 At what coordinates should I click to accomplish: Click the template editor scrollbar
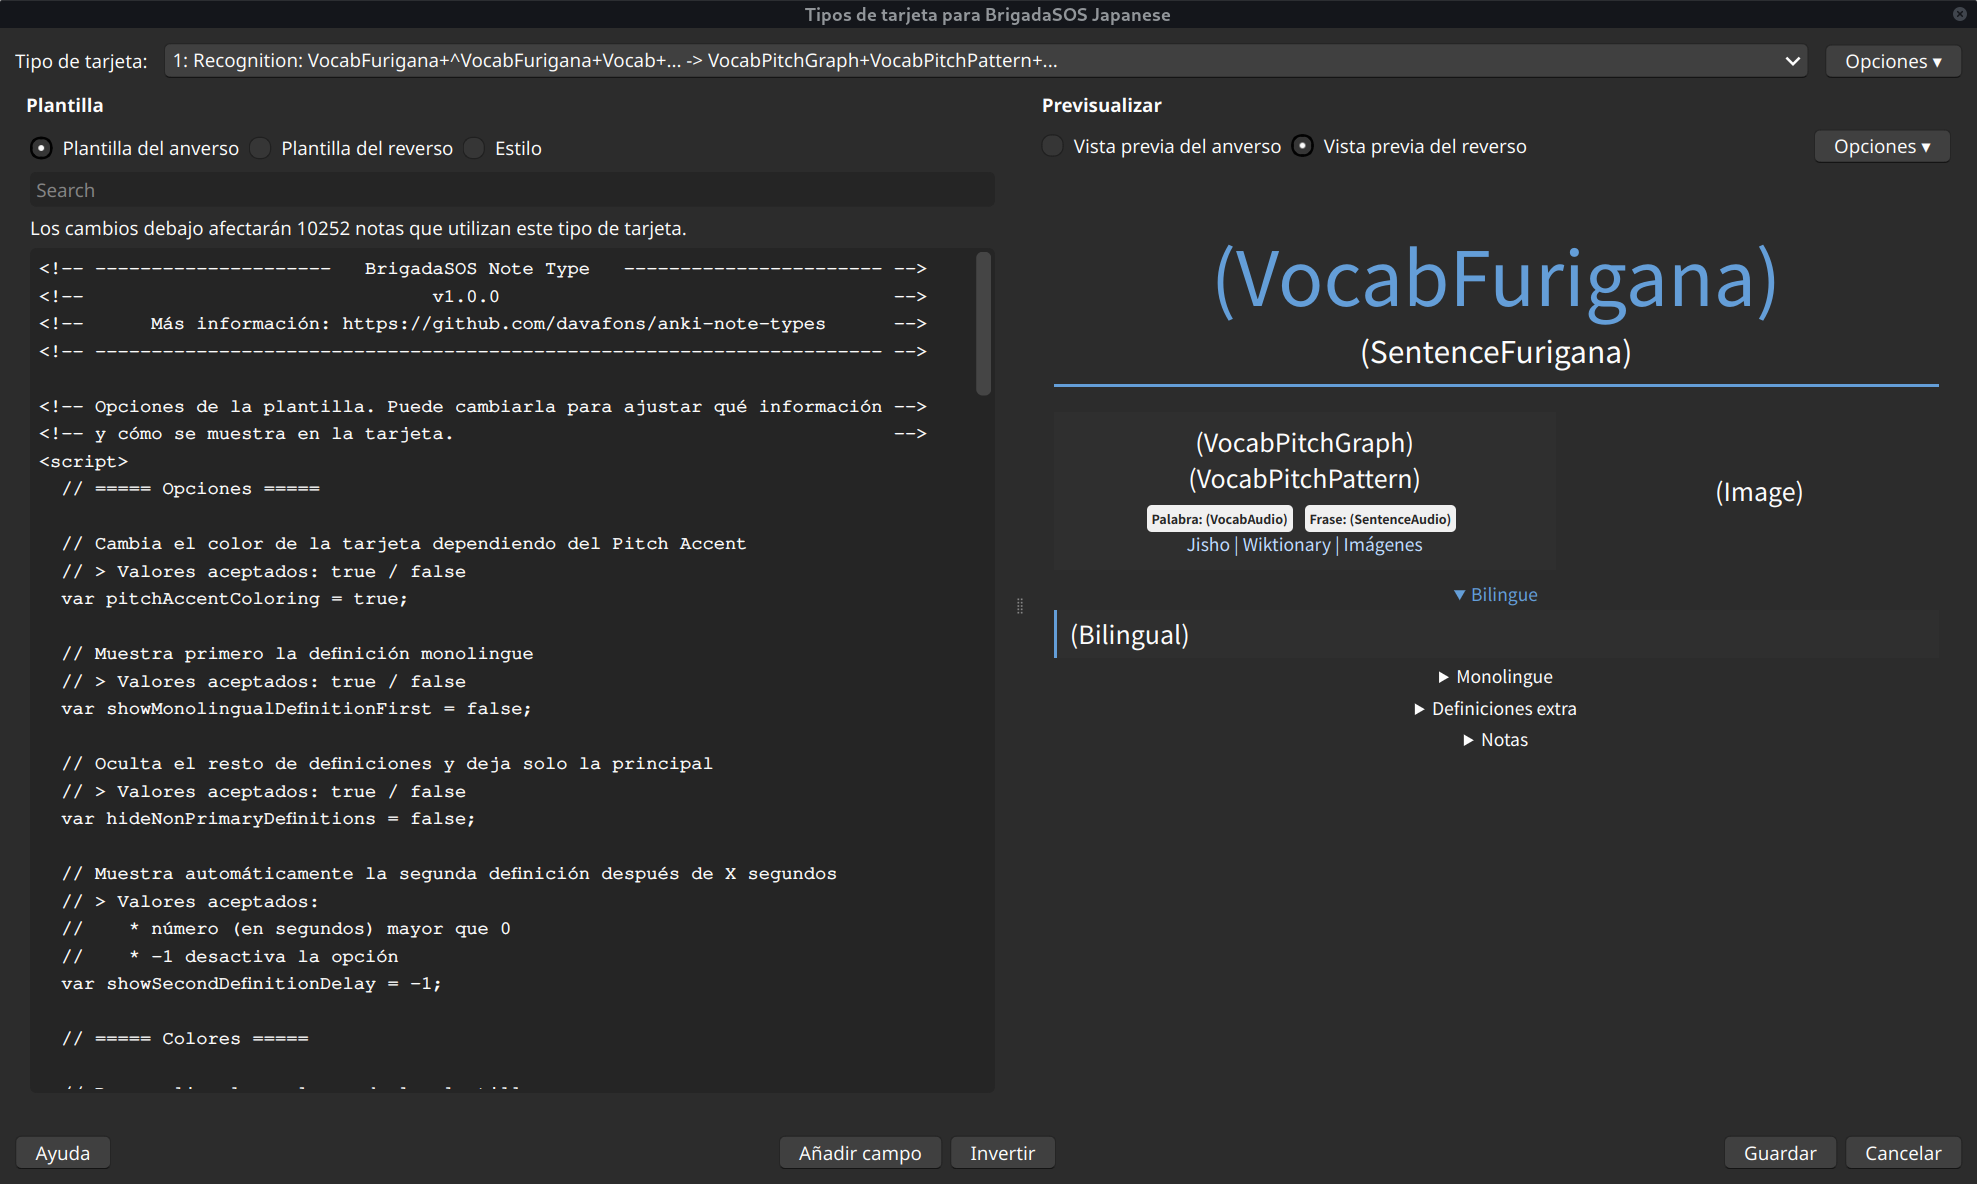983,322
